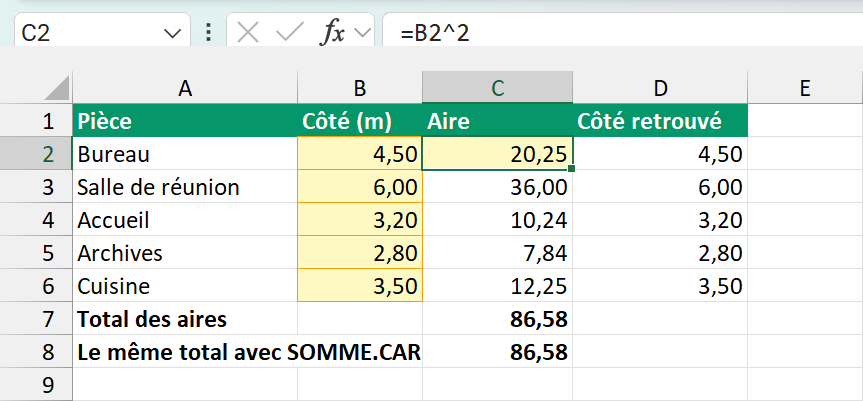Click the Aire cell showing 7,84
863x401 pixels.
pos(498,252)
